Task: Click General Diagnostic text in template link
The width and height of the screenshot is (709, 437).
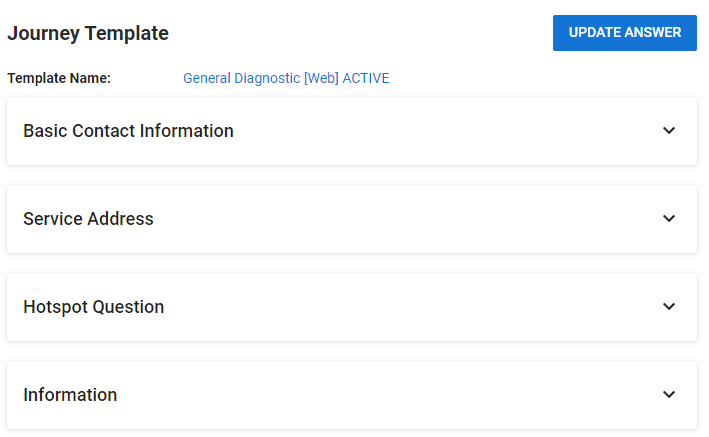Action: [241, 78]
